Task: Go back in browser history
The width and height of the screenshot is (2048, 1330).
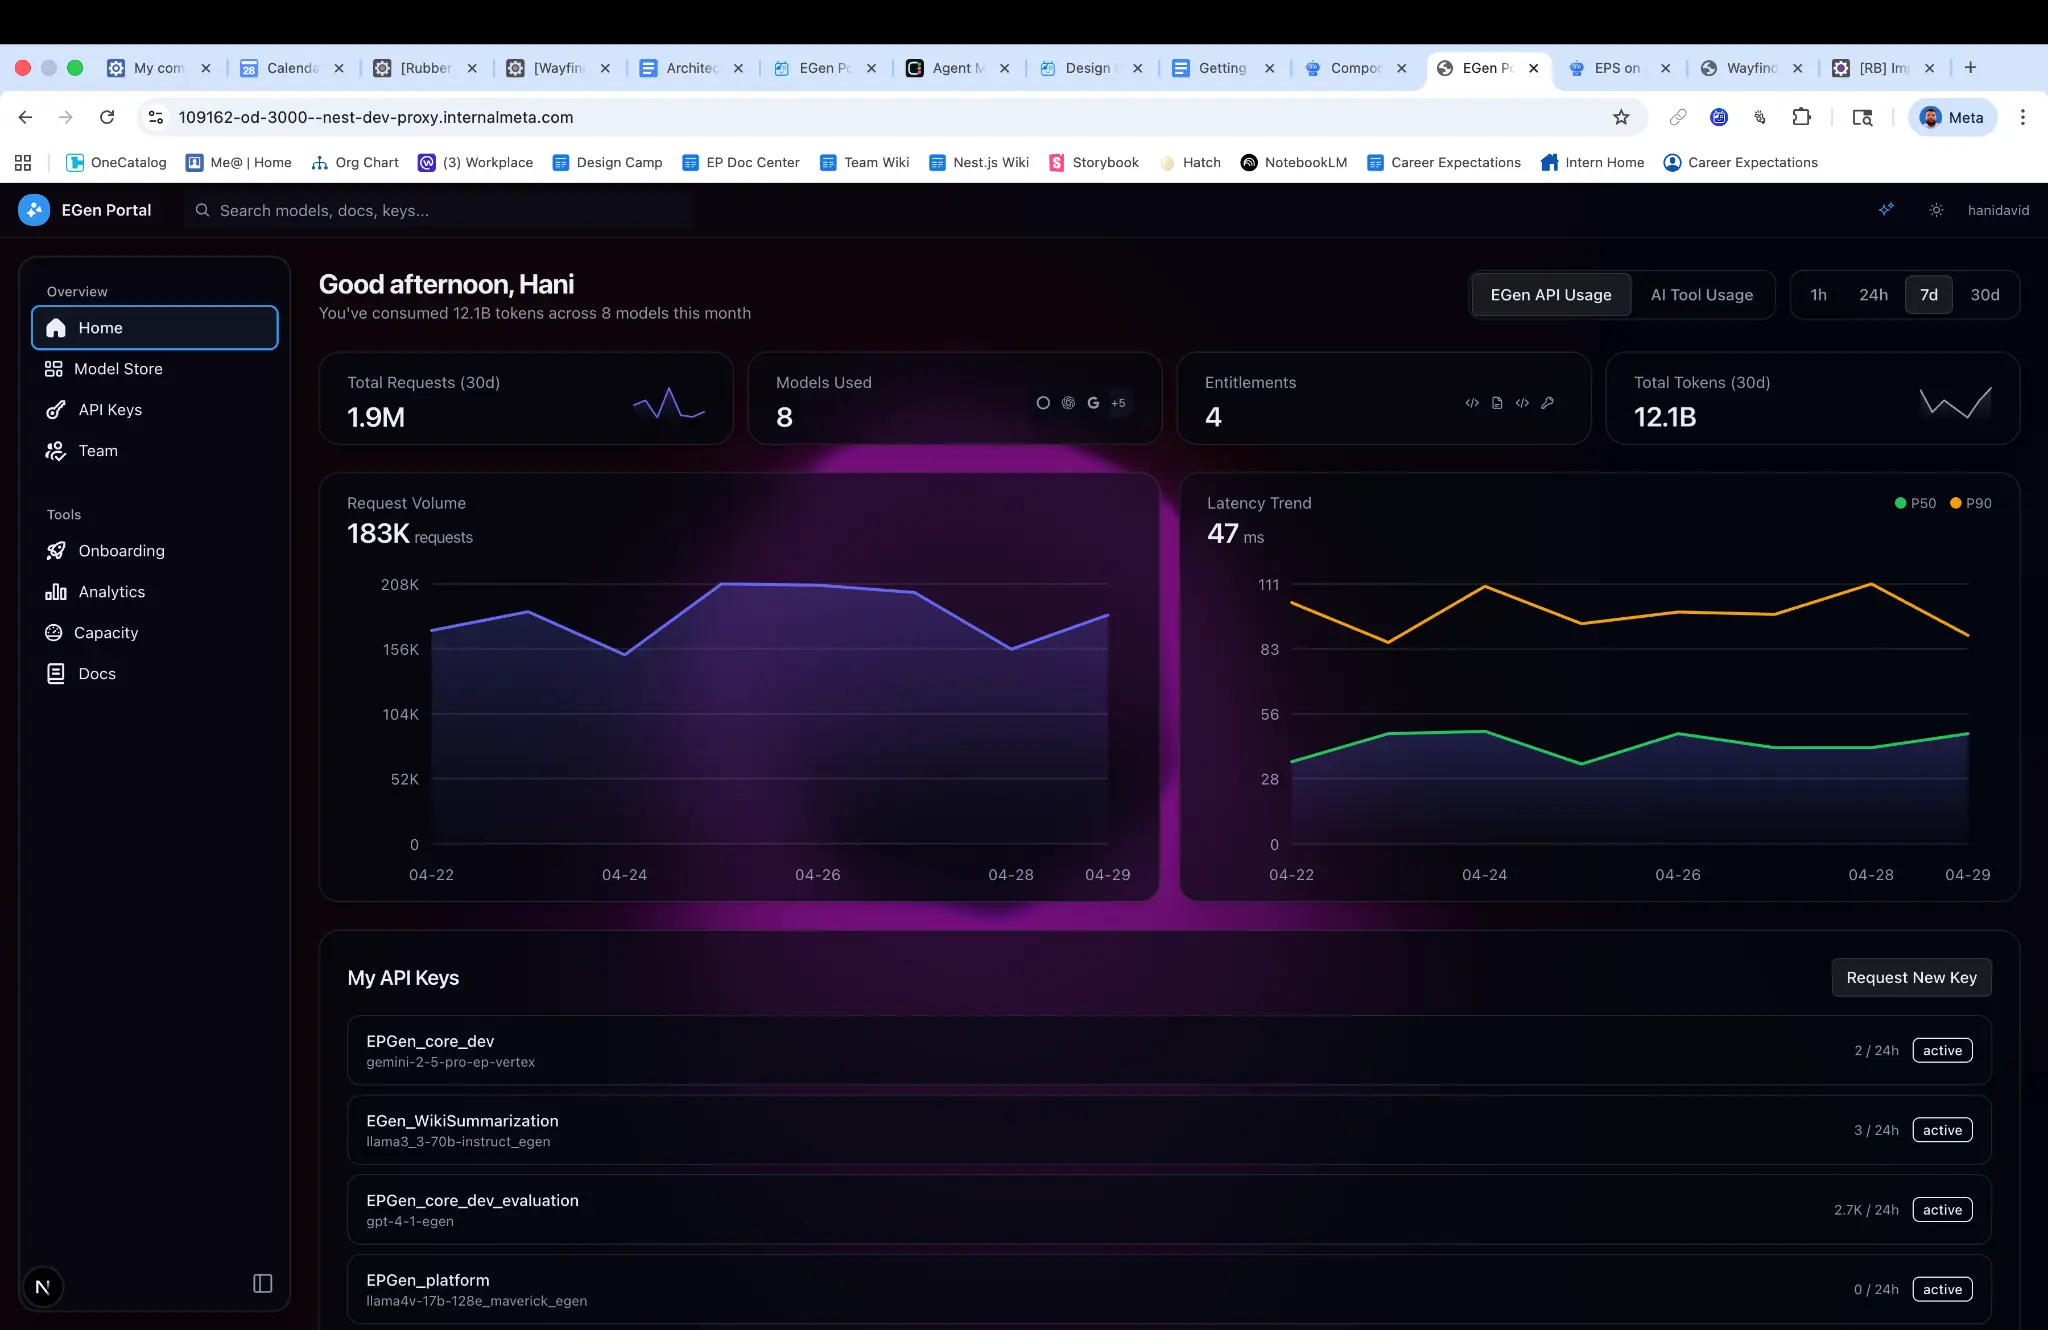Action: tap(25, 117)
